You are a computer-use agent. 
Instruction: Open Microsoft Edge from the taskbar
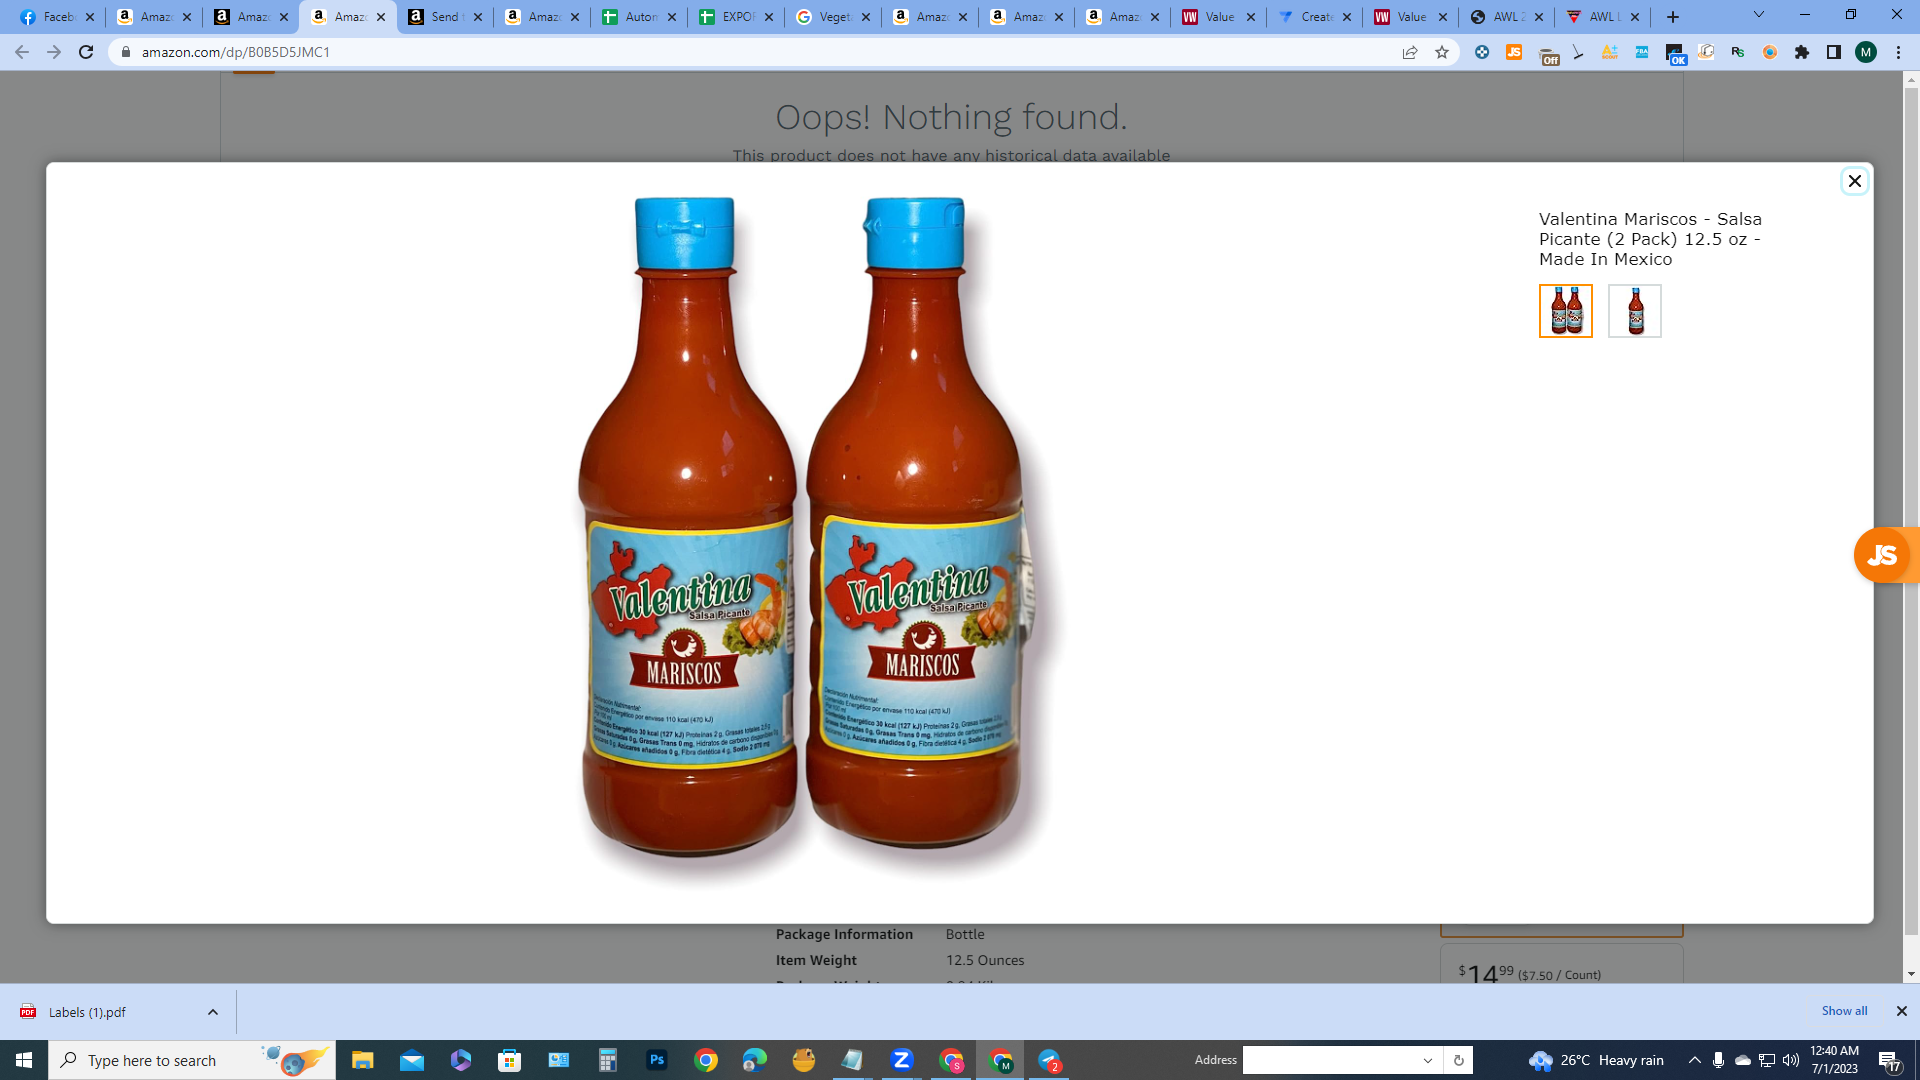pyautogui.click(x=755, y=1060)
